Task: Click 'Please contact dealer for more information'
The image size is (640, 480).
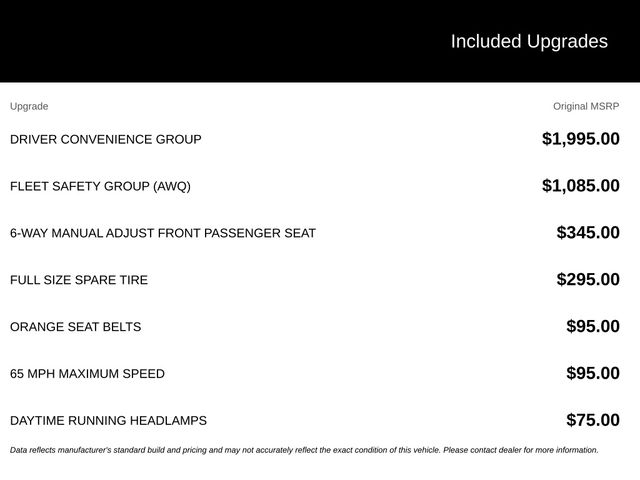Action: click(521, 450)
